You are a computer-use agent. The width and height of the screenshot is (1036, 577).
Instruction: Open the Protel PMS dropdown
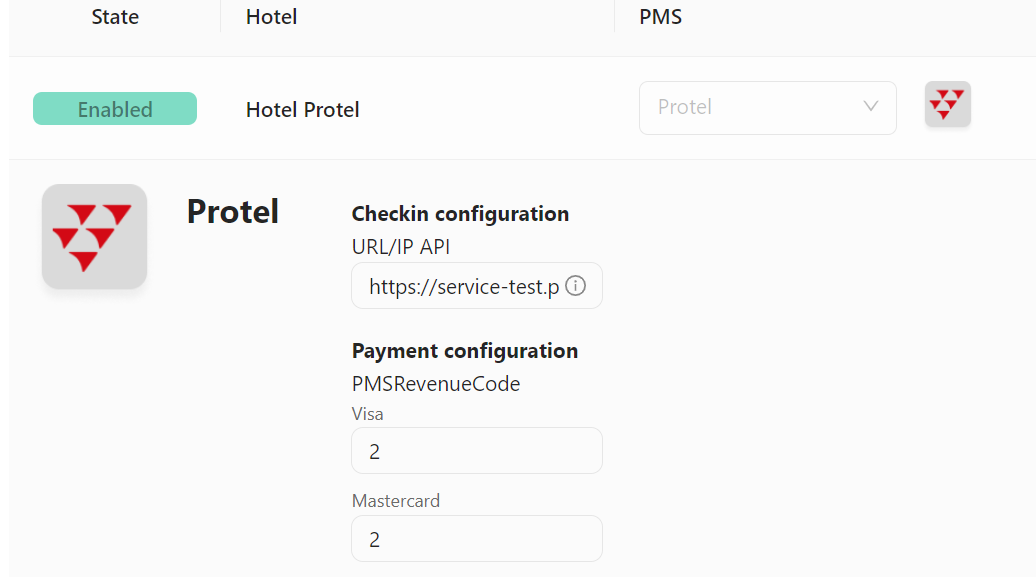[768, 108]
